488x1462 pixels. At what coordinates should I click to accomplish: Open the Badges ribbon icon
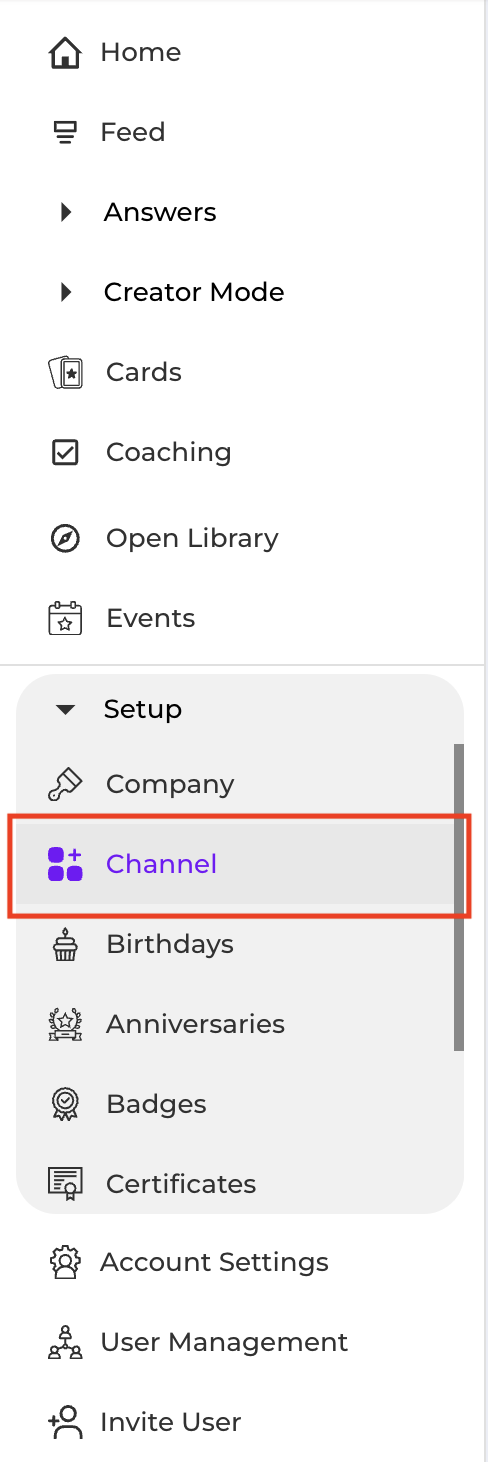tap(65, 1104)
